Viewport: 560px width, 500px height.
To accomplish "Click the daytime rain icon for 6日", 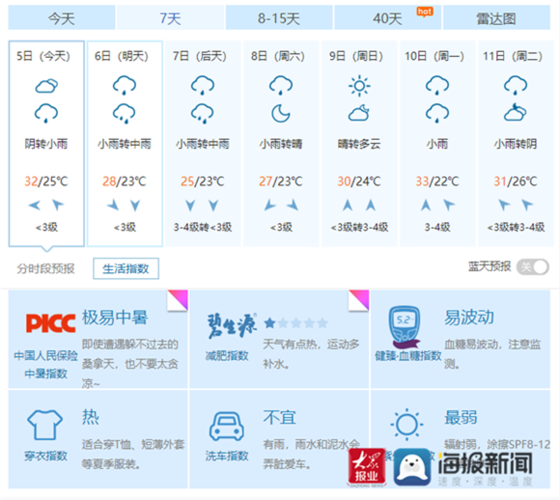I will [x=124, y=85].
